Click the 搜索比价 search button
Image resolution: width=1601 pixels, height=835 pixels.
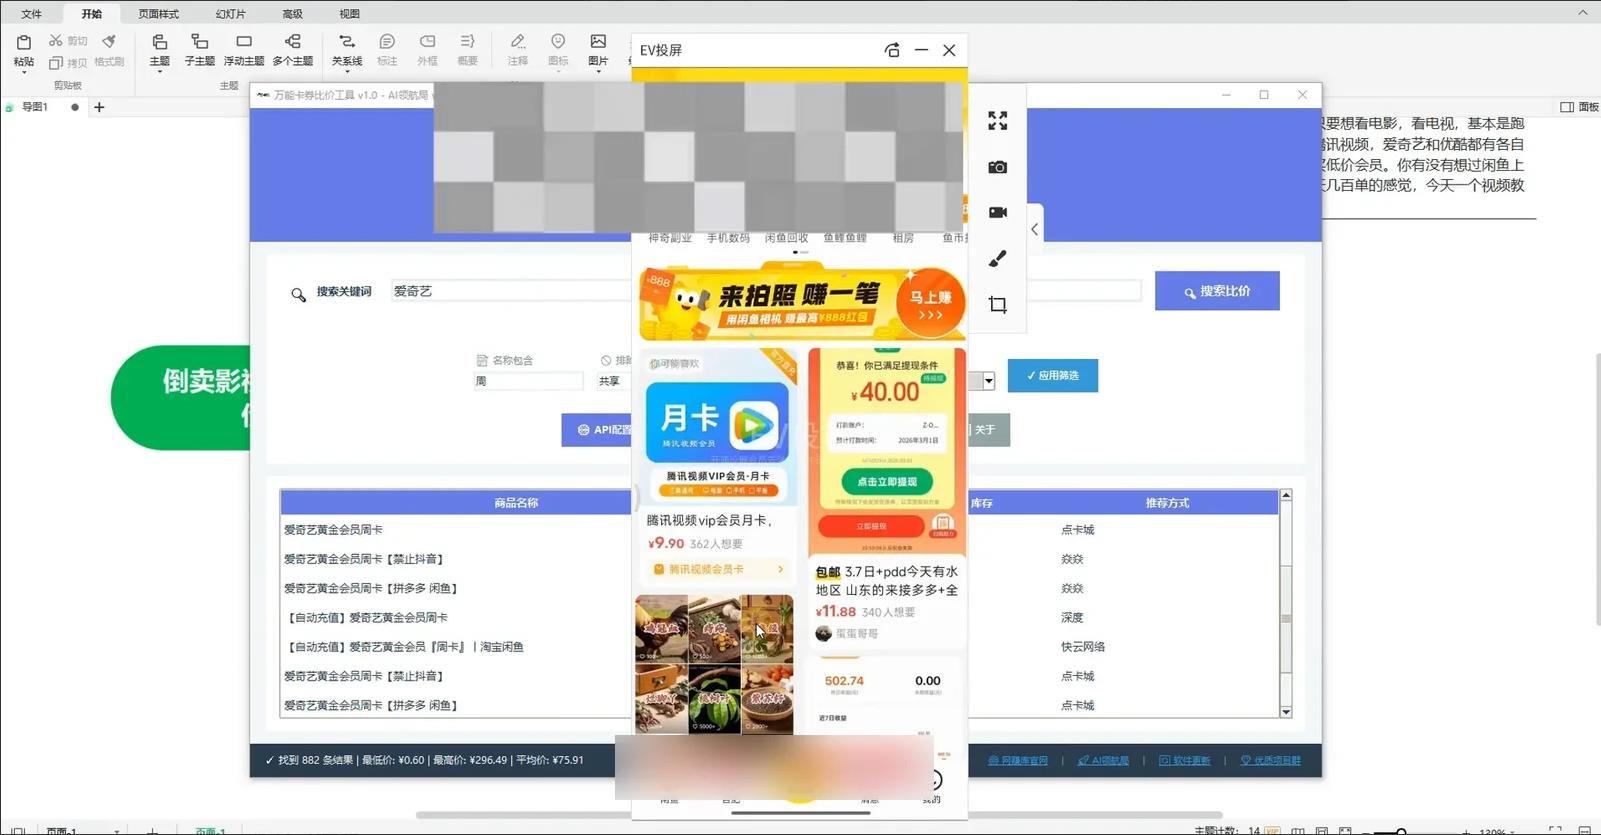coord(1217,291)
